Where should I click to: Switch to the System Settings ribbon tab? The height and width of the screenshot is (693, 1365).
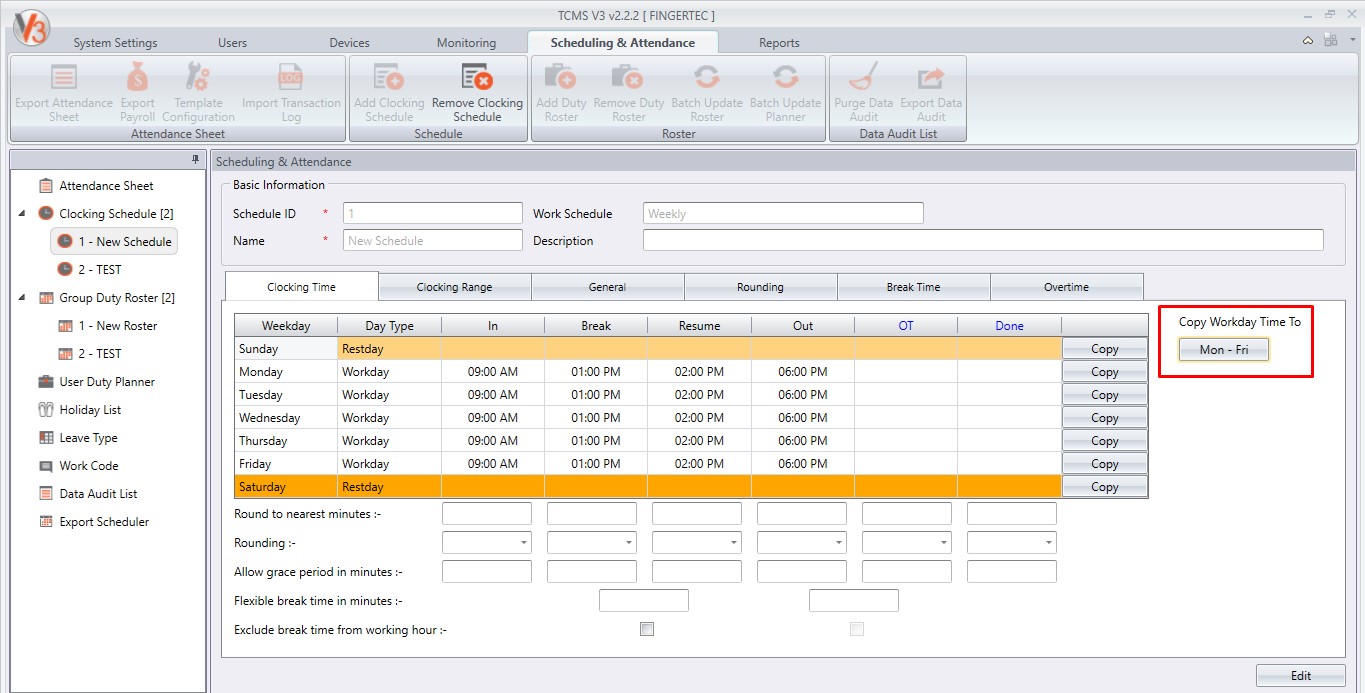pos(115,43)
